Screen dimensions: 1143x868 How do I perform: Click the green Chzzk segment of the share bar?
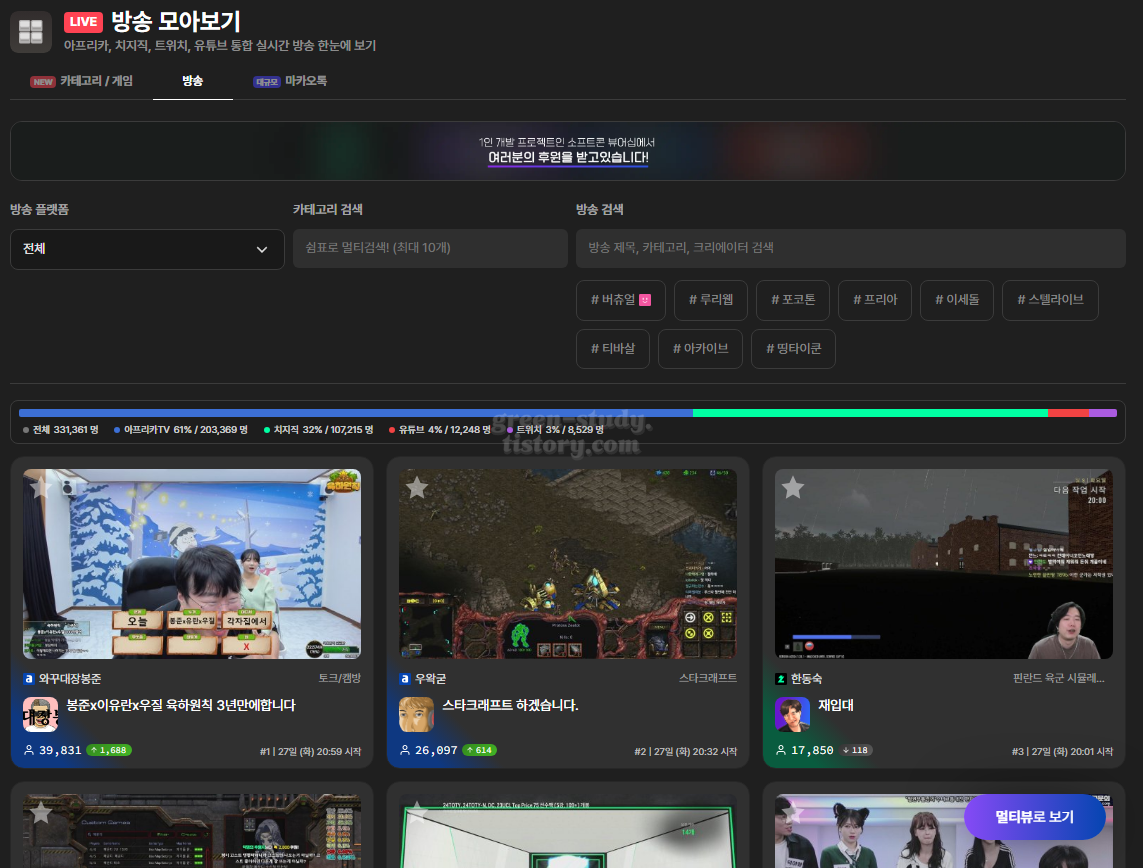(870, 413)
